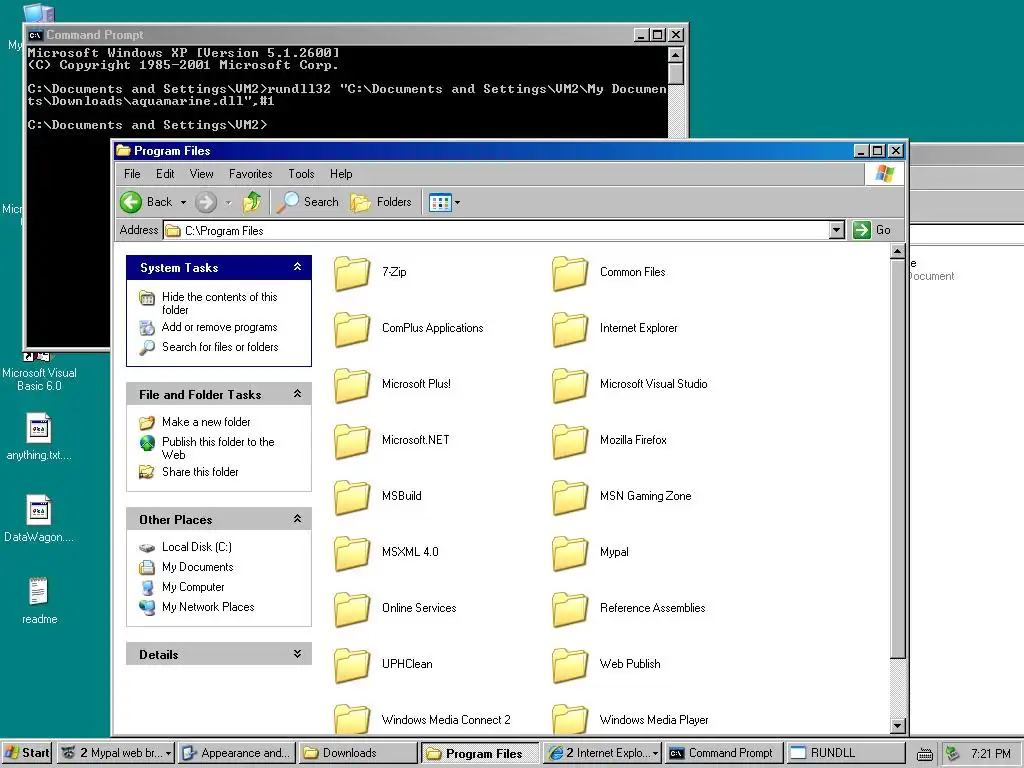Click the Go button beside address bar
1024x768 pixels.
coord(872,230)
